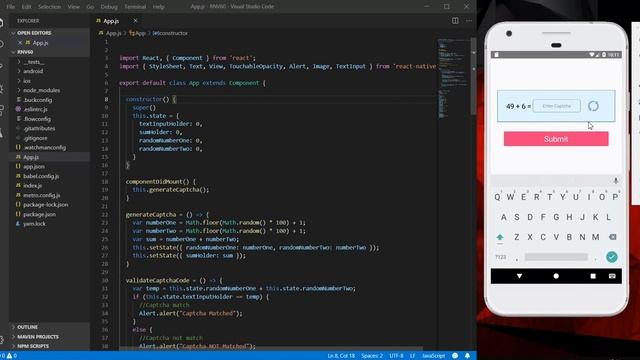Tap the green check enter key
Image resolution: width=640 pixels, height=360 pixels.
click(x=611, y=257)
